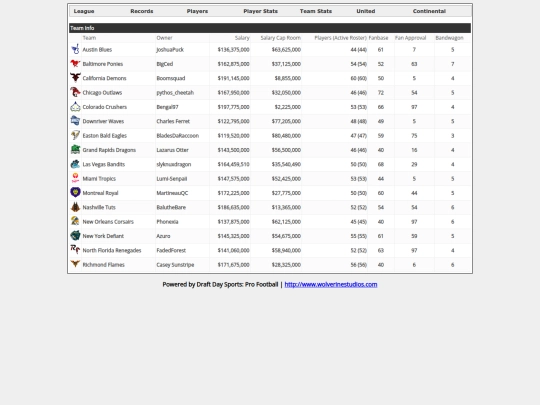Click the Las Vegas Bandits team logo
This screenshot has width=540, height=405.
click(x=75, y=164)
